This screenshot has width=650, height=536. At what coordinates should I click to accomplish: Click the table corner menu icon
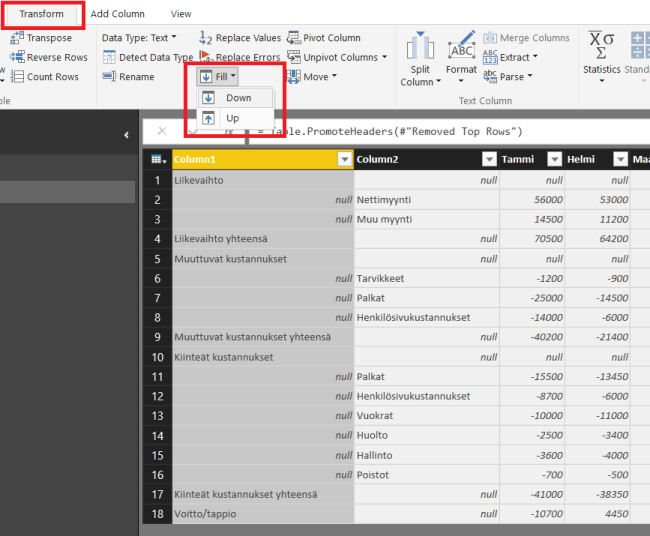pos(157,159)
